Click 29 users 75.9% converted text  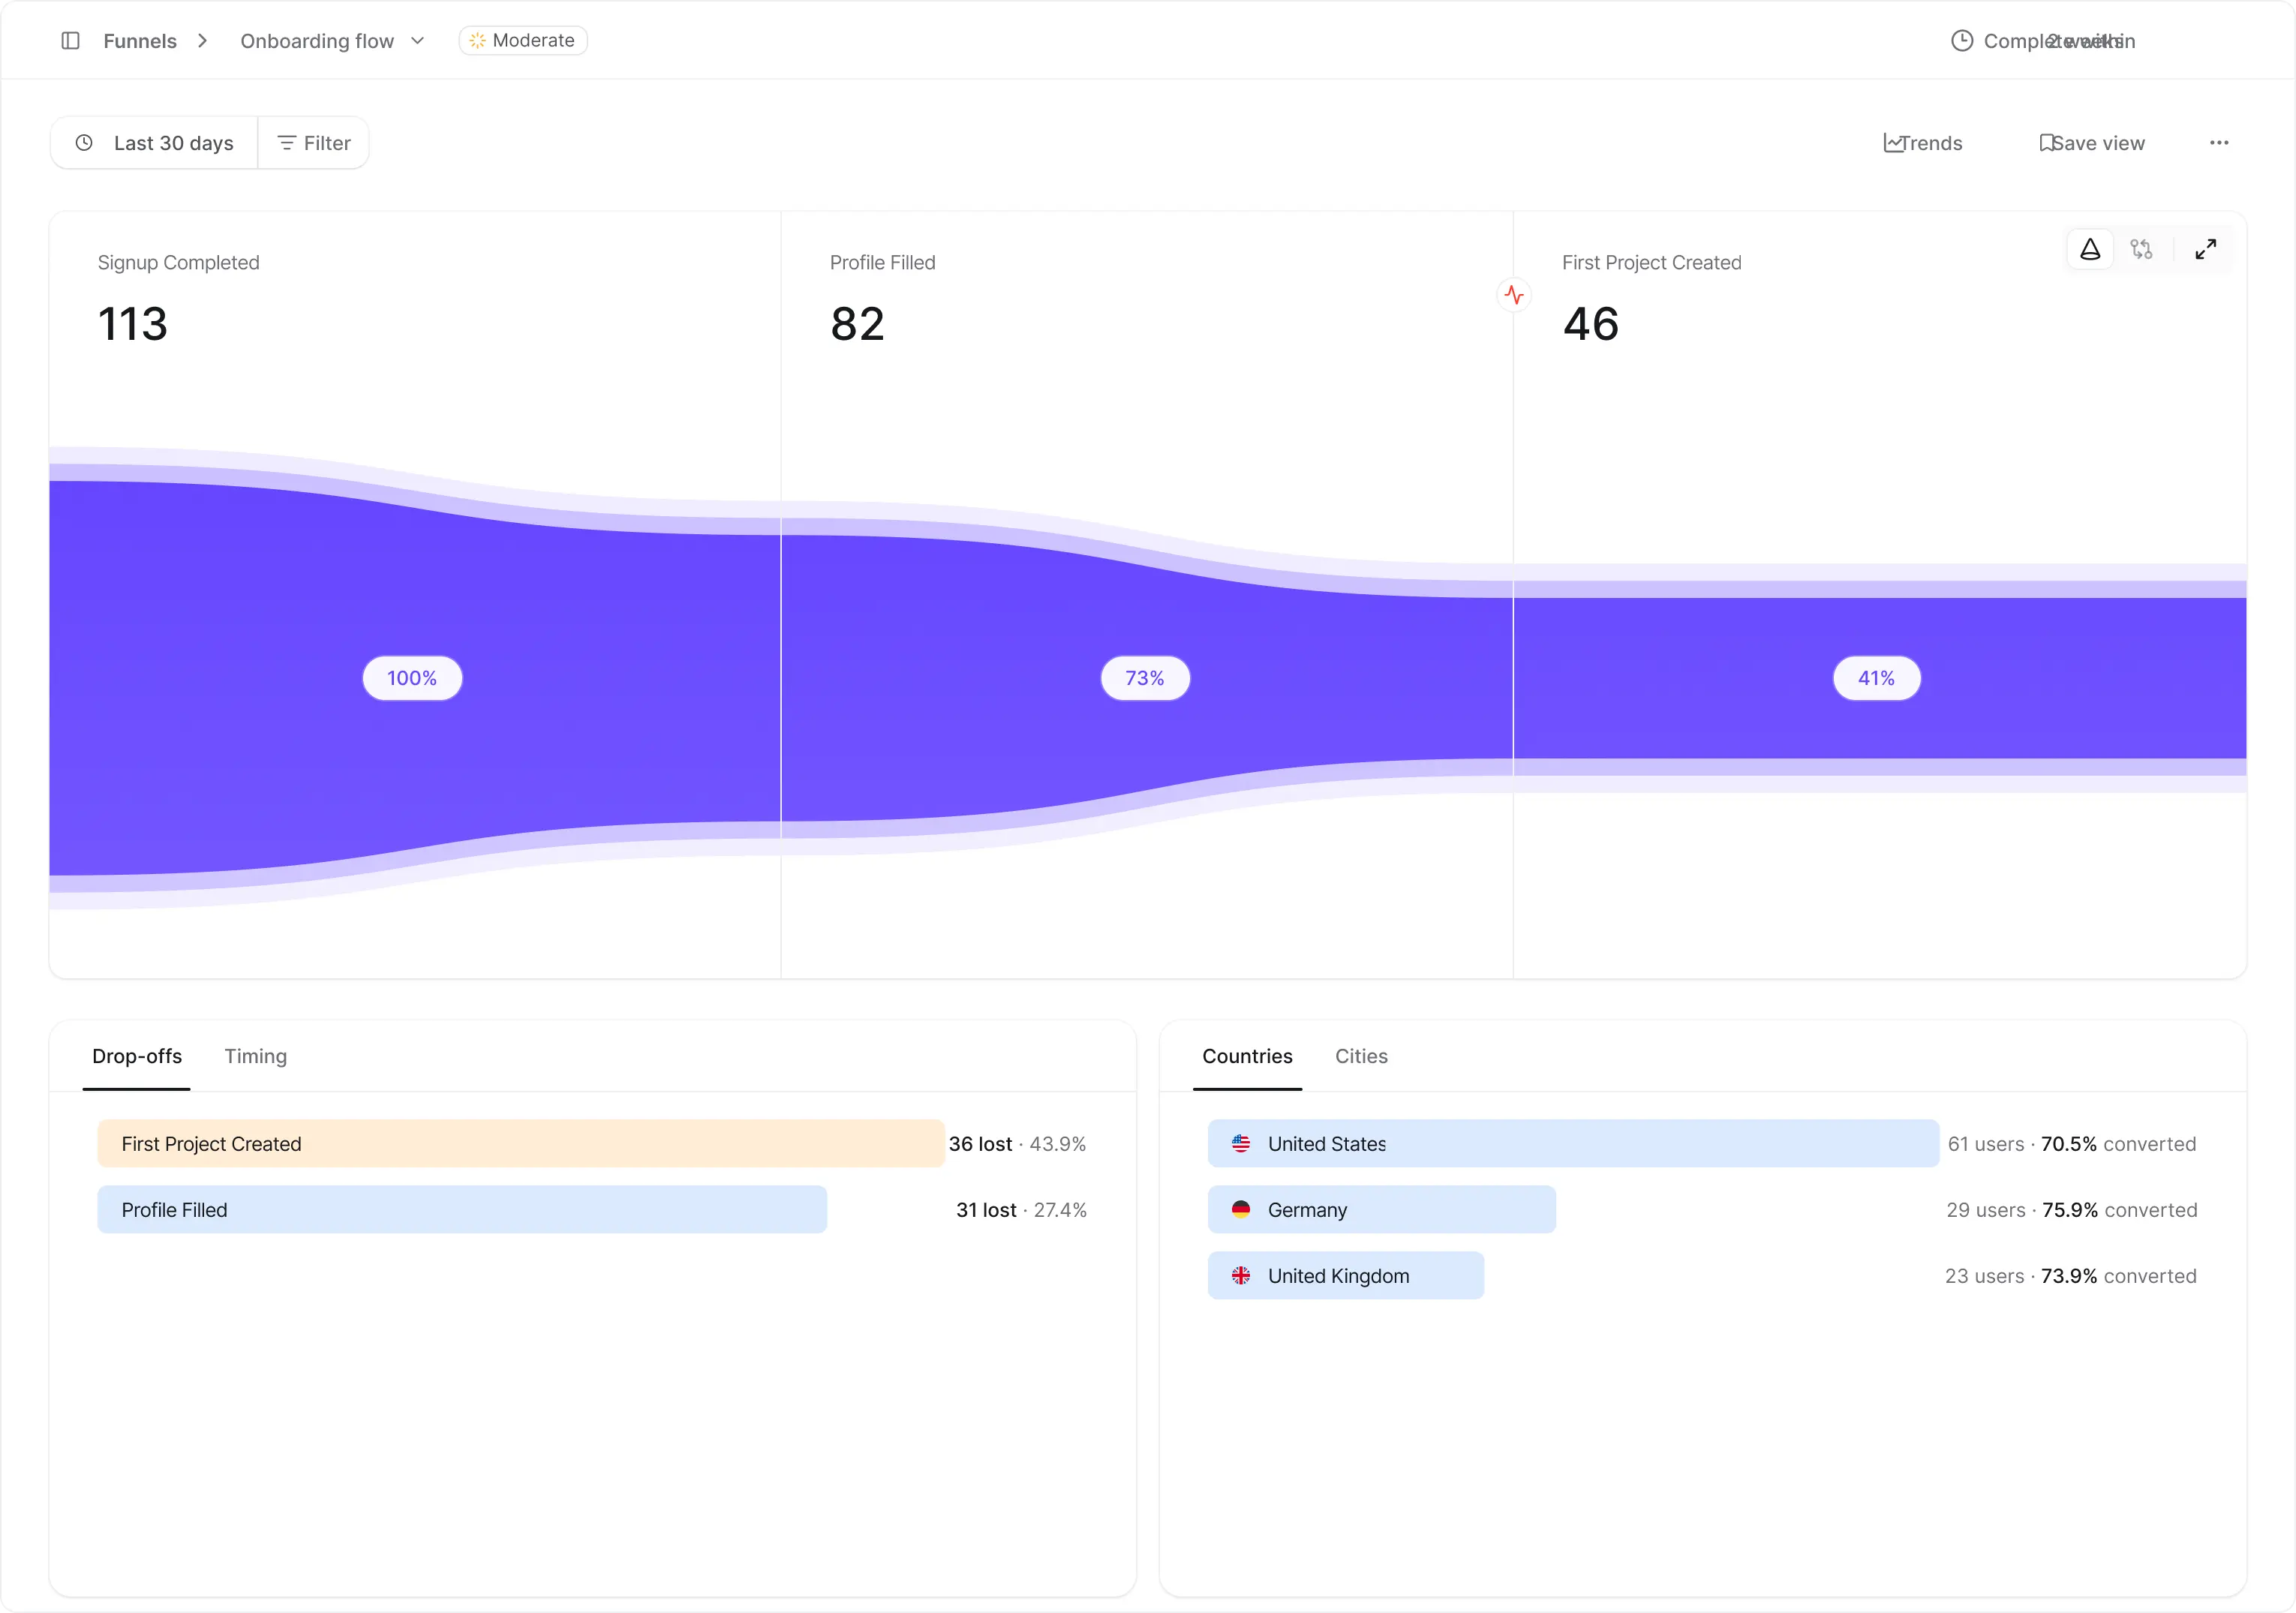(x=2072, y=1210)
